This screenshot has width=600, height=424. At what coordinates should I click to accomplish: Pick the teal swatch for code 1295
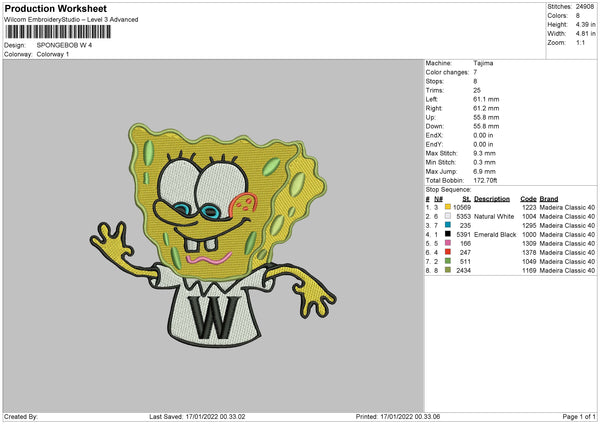(448, 225)
